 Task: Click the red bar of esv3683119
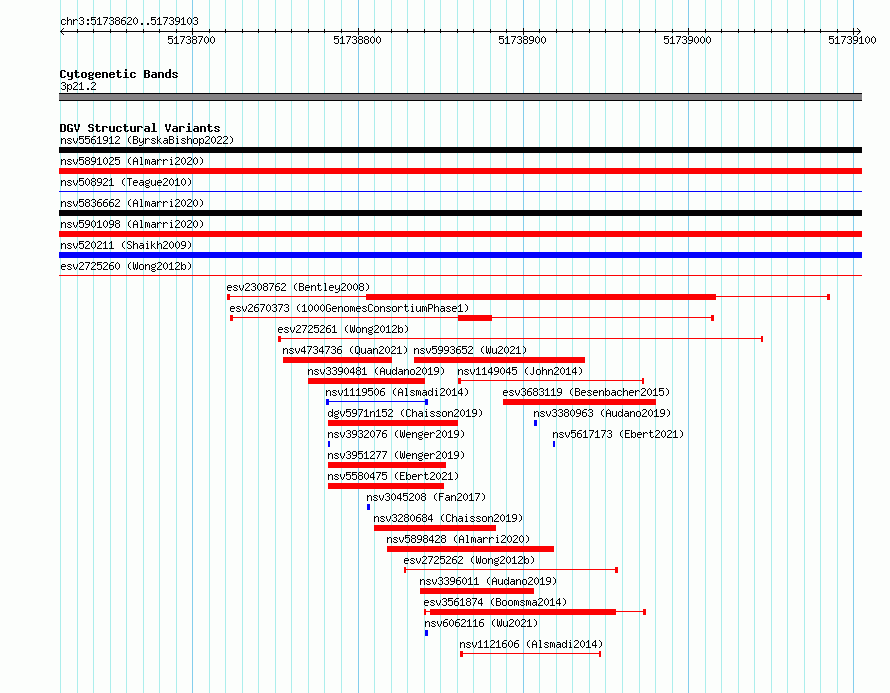click(x=579, y=402)
